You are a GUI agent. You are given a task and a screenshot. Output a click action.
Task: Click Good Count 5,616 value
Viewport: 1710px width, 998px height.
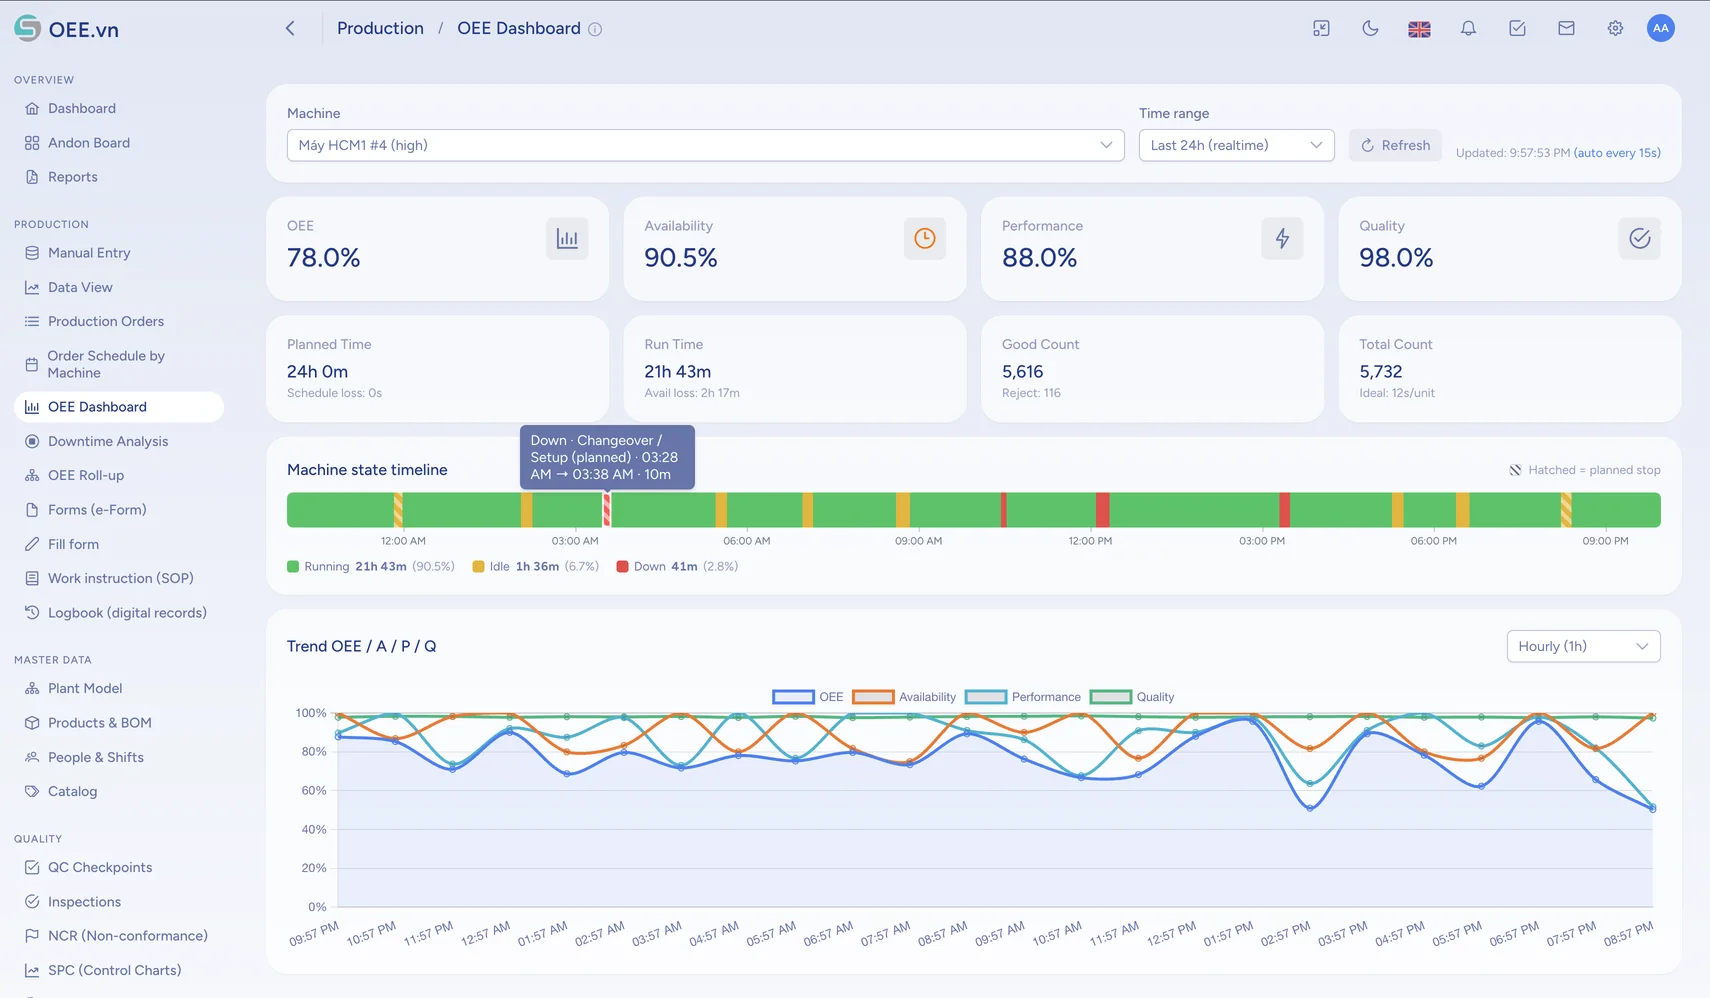coord(1023,372)
